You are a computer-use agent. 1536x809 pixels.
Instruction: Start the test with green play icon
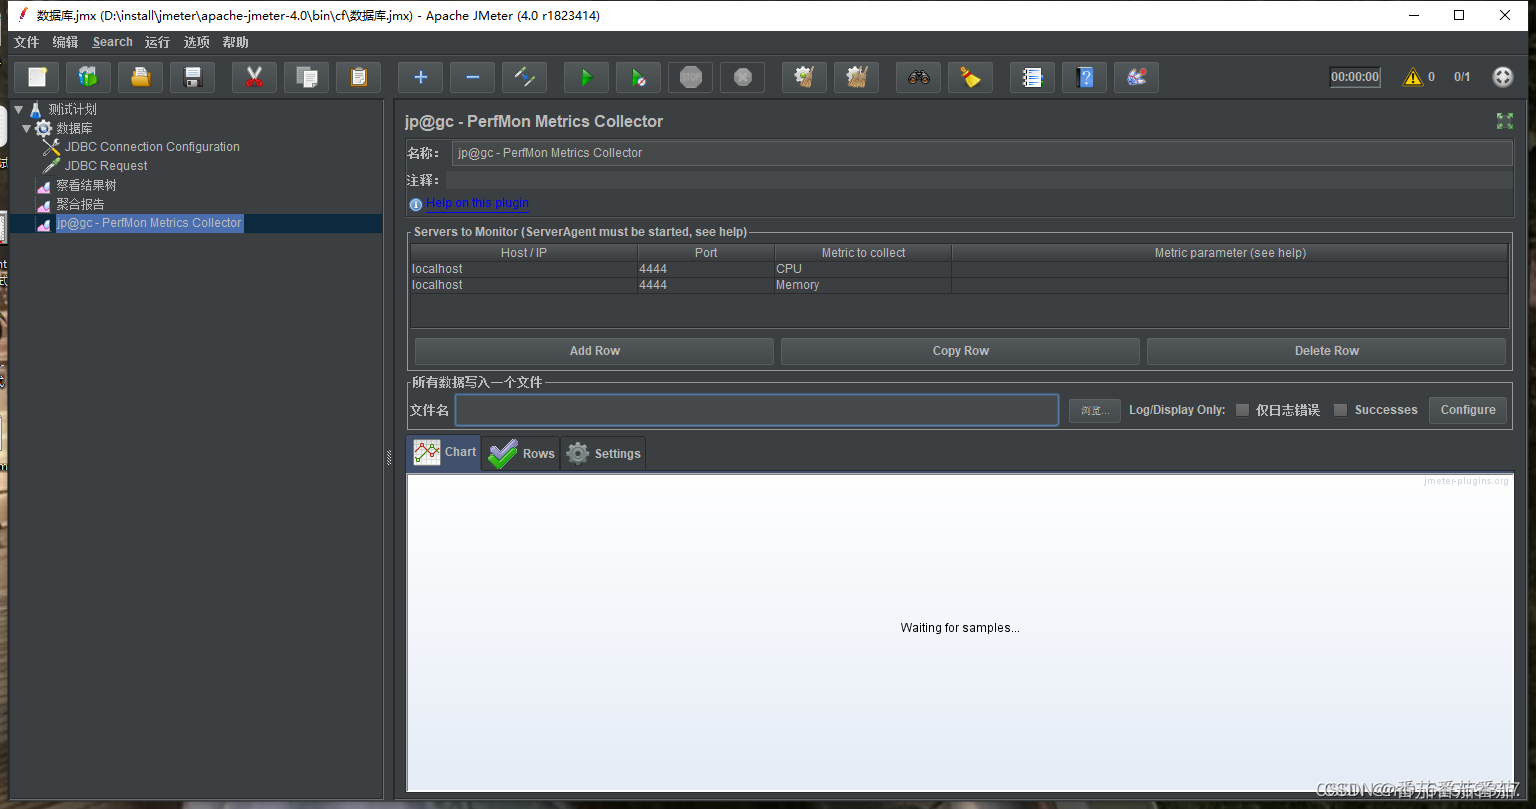click(587, 77)
